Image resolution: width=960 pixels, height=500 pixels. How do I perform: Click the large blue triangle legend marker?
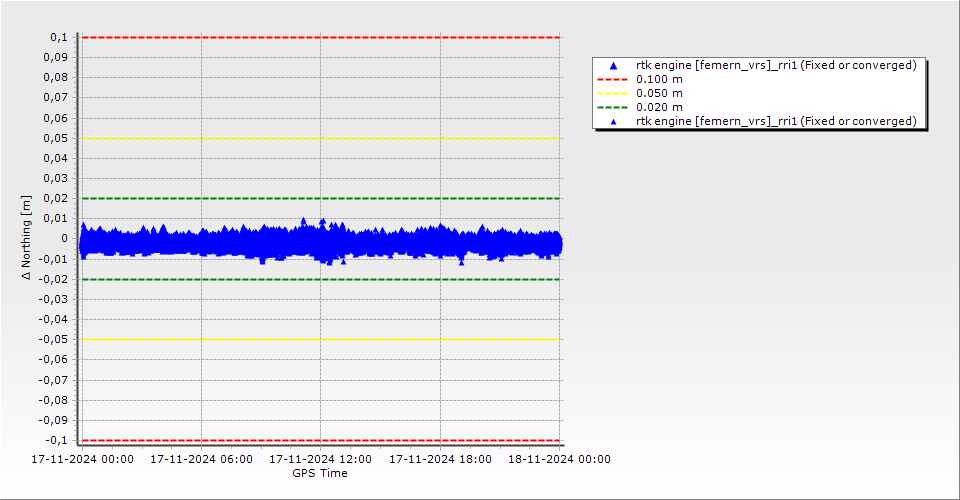pos(614,66)
